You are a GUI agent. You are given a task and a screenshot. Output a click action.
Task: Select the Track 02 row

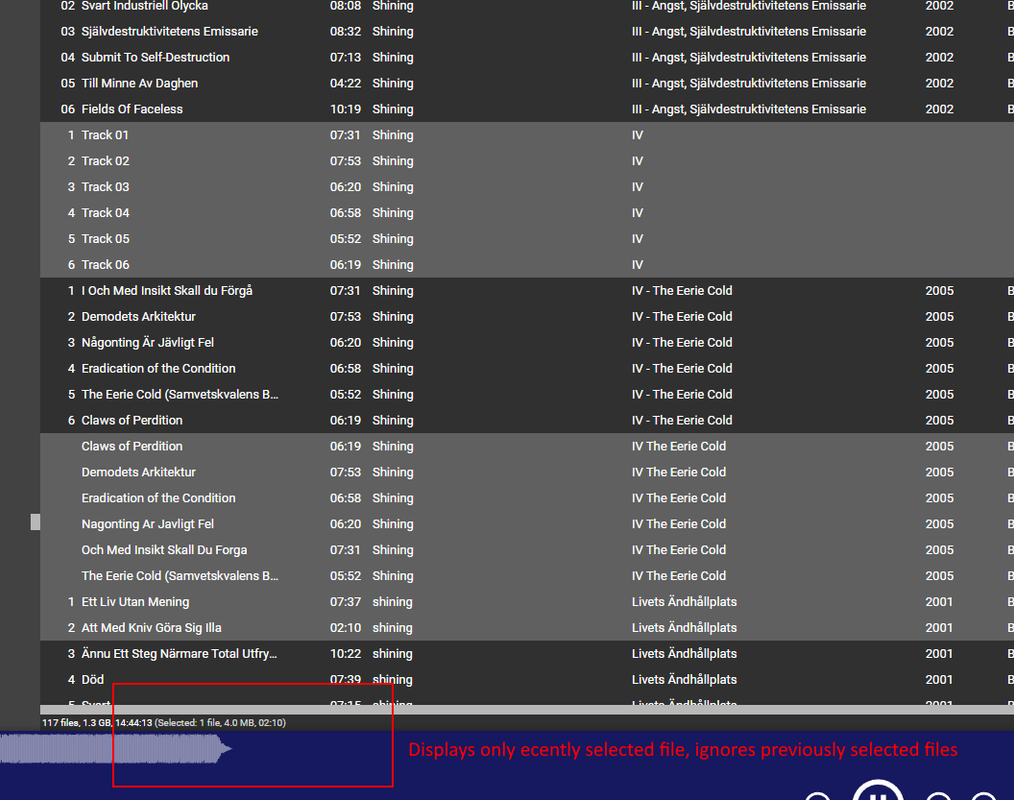click(527, 161)
